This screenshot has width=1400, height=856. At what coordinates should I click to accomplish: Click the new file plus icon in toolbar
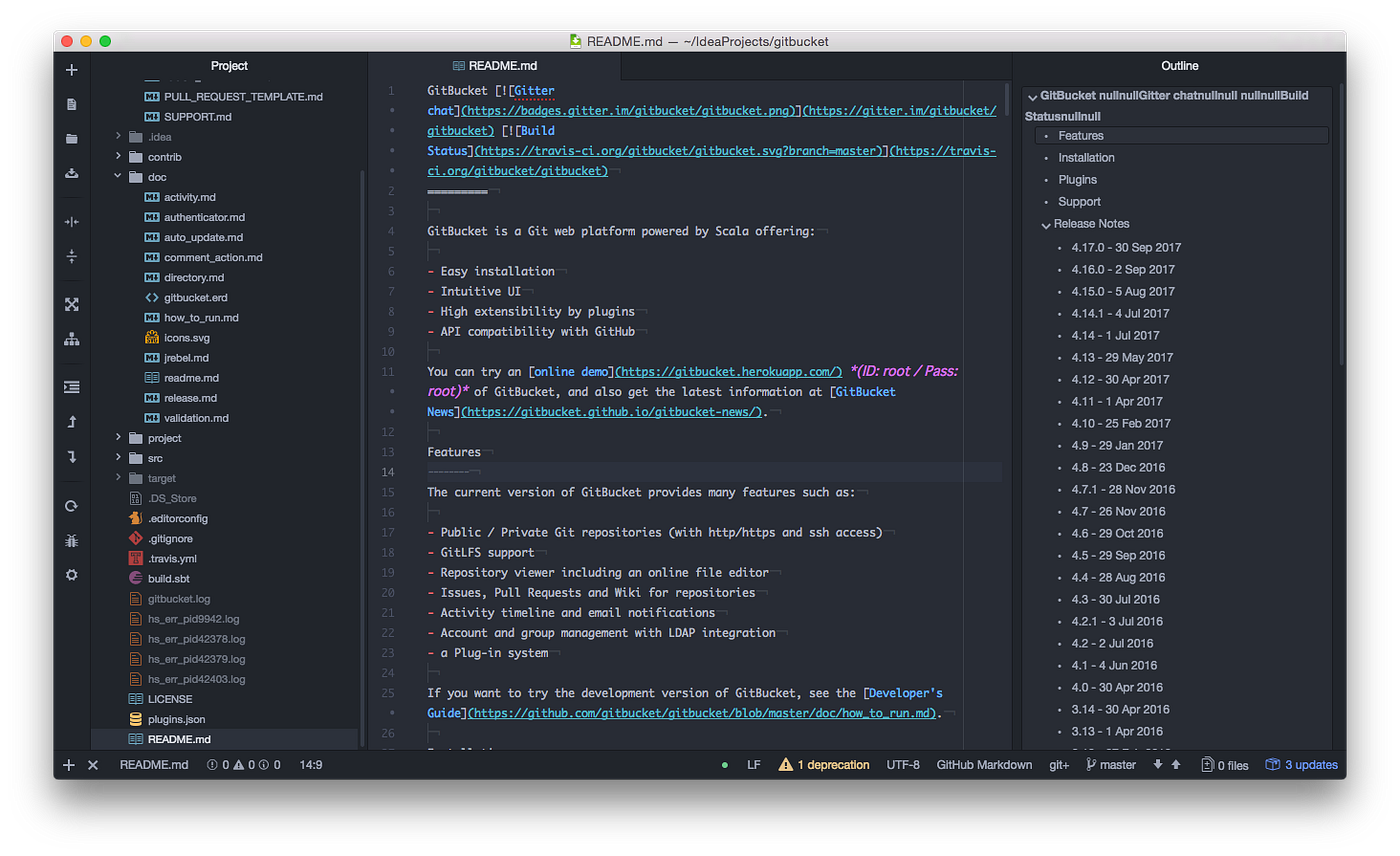71,70
